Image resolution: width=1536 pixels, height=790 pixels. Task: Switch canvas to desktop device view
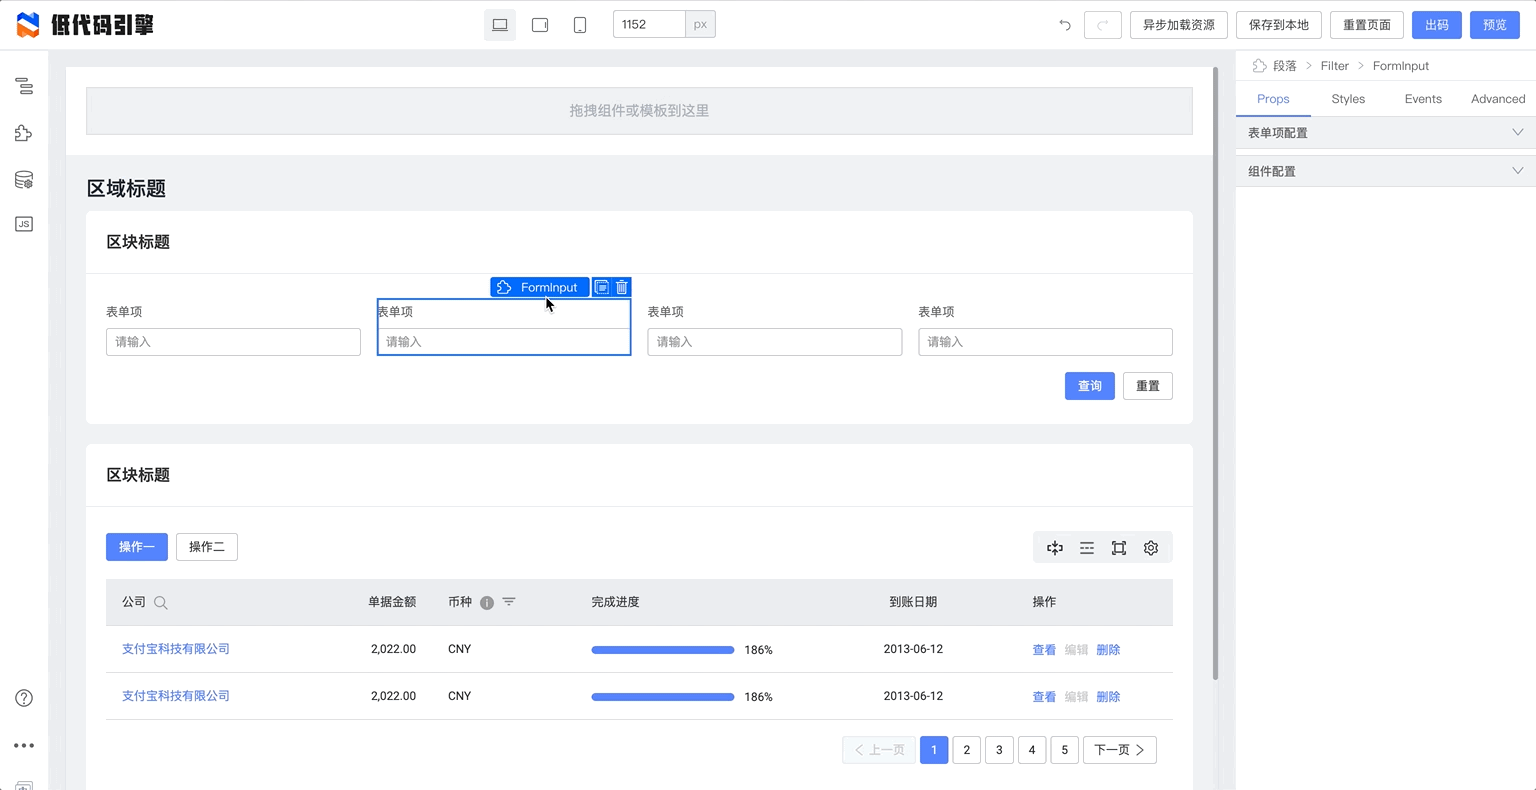pyautogui.click(x=500, y=25)
